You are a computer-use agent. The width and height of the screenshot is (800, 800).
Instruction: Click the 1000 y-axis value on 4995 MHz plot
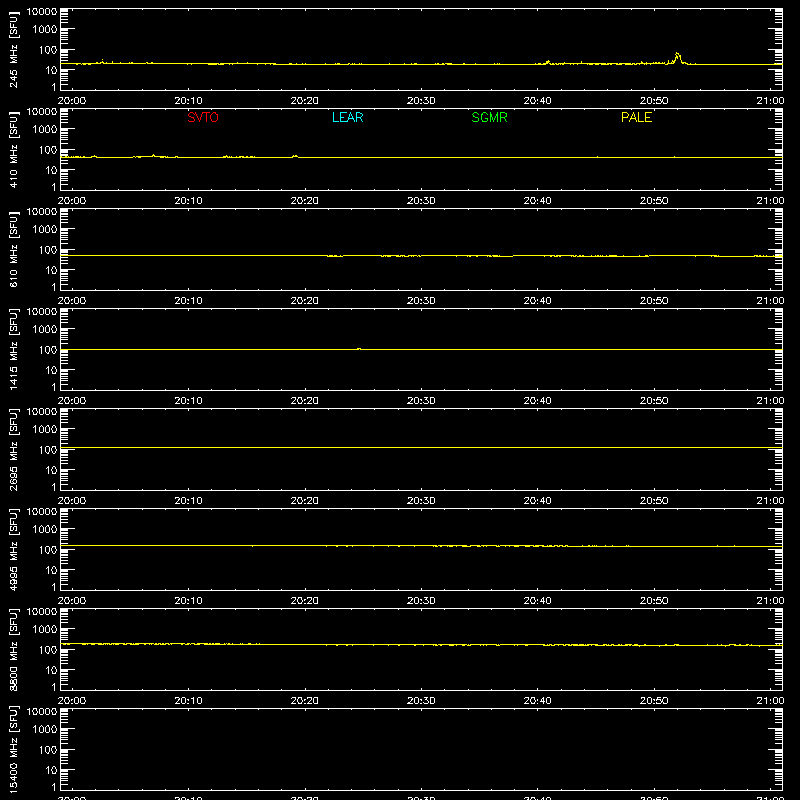45,529
